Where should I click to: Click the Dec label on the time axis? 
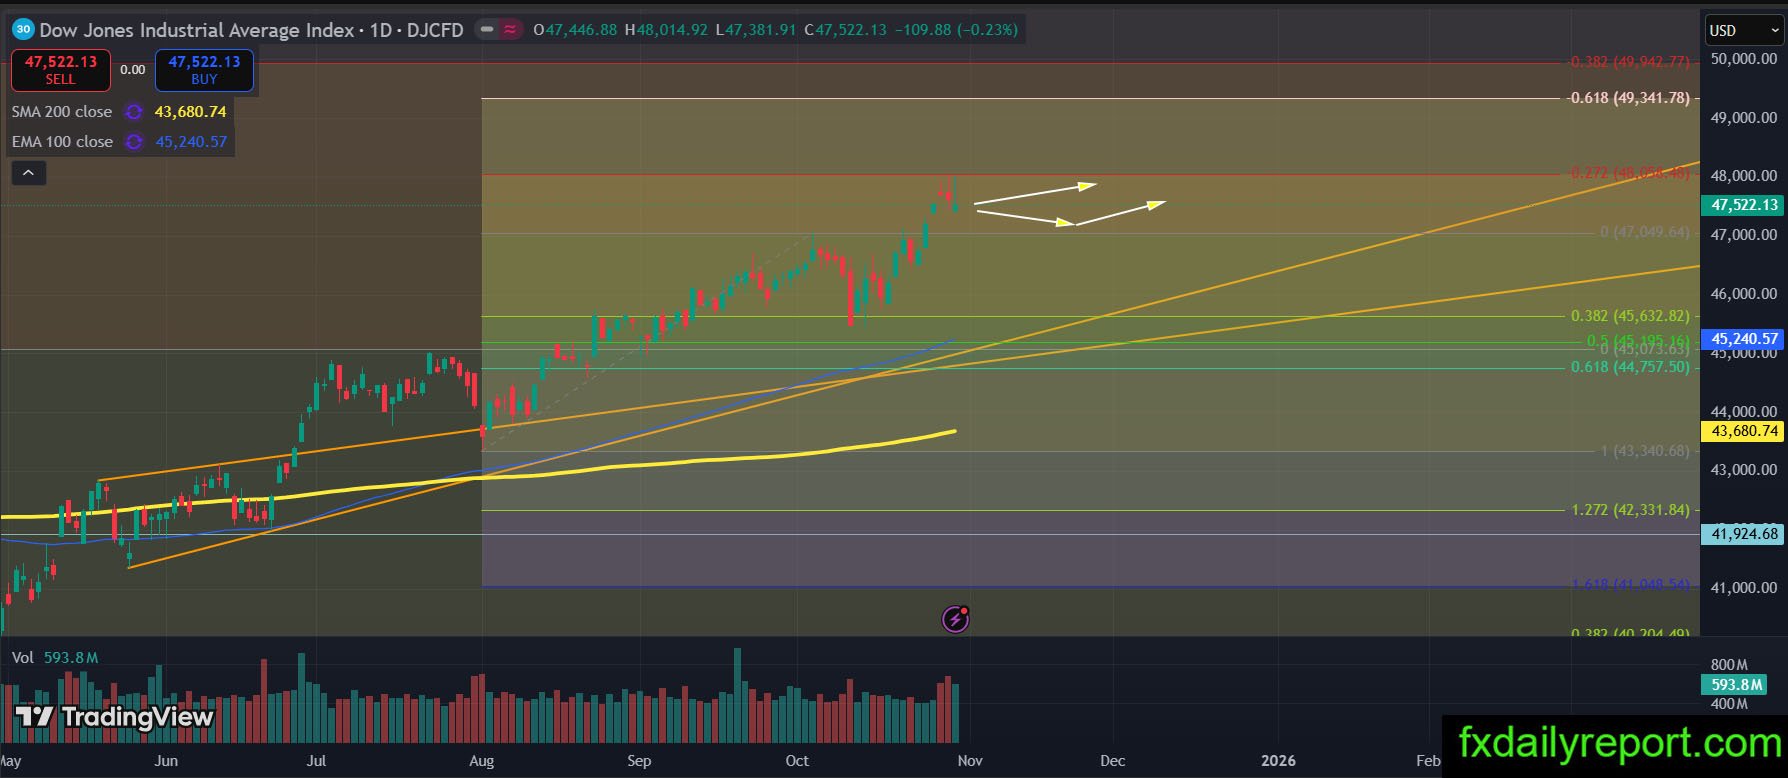(x=1113, y=761)
